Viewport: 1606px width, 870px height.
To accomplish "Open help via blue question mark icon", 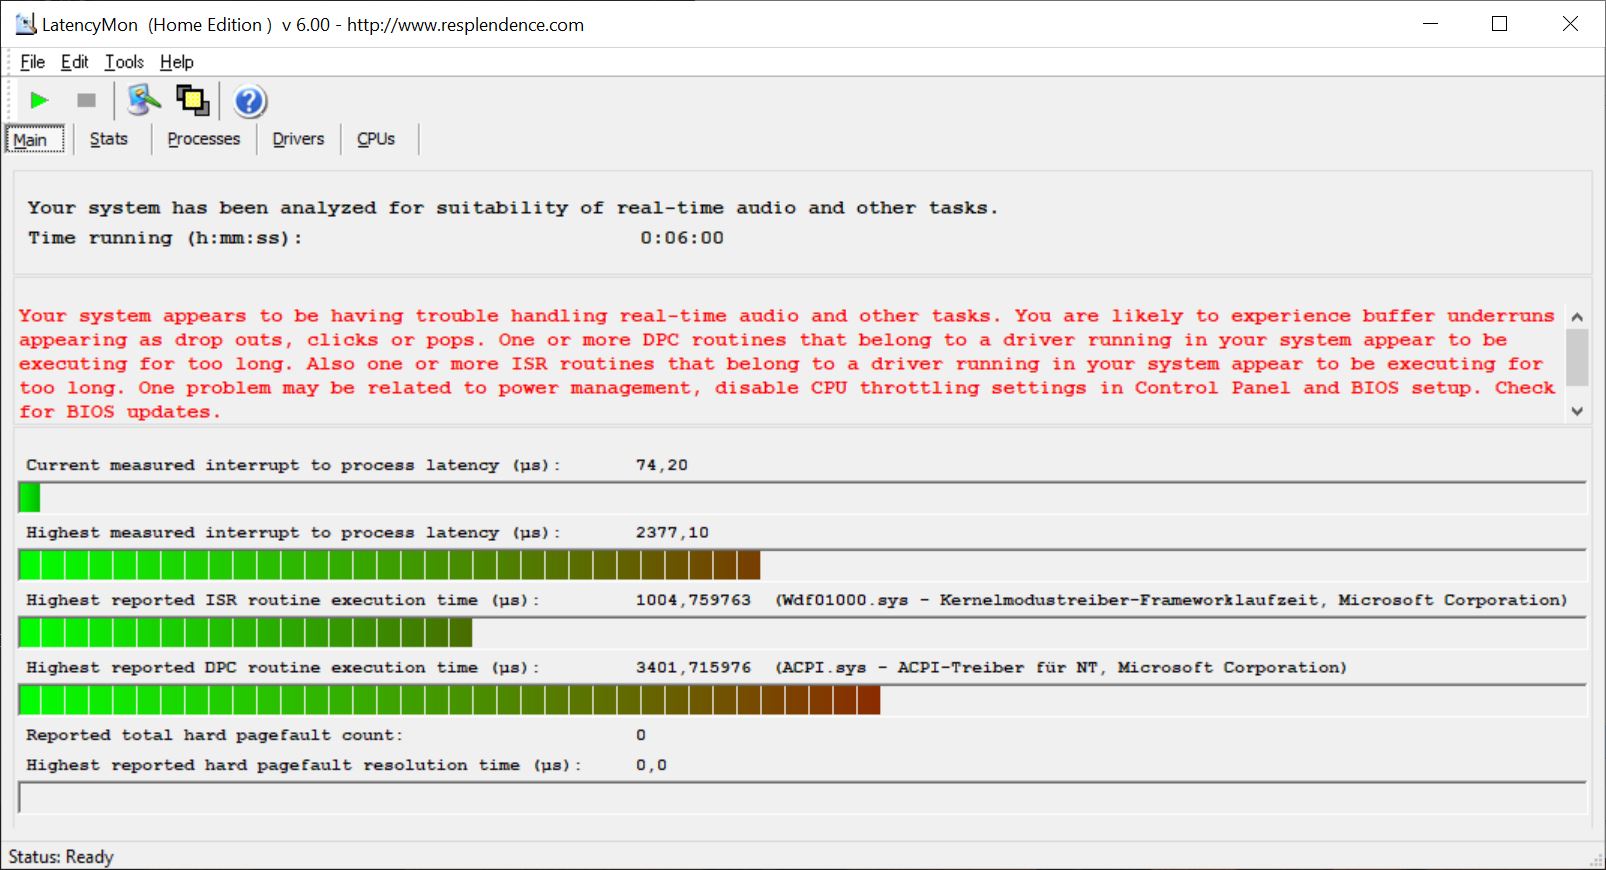I will pyautogui.click(x=250, y=101).
